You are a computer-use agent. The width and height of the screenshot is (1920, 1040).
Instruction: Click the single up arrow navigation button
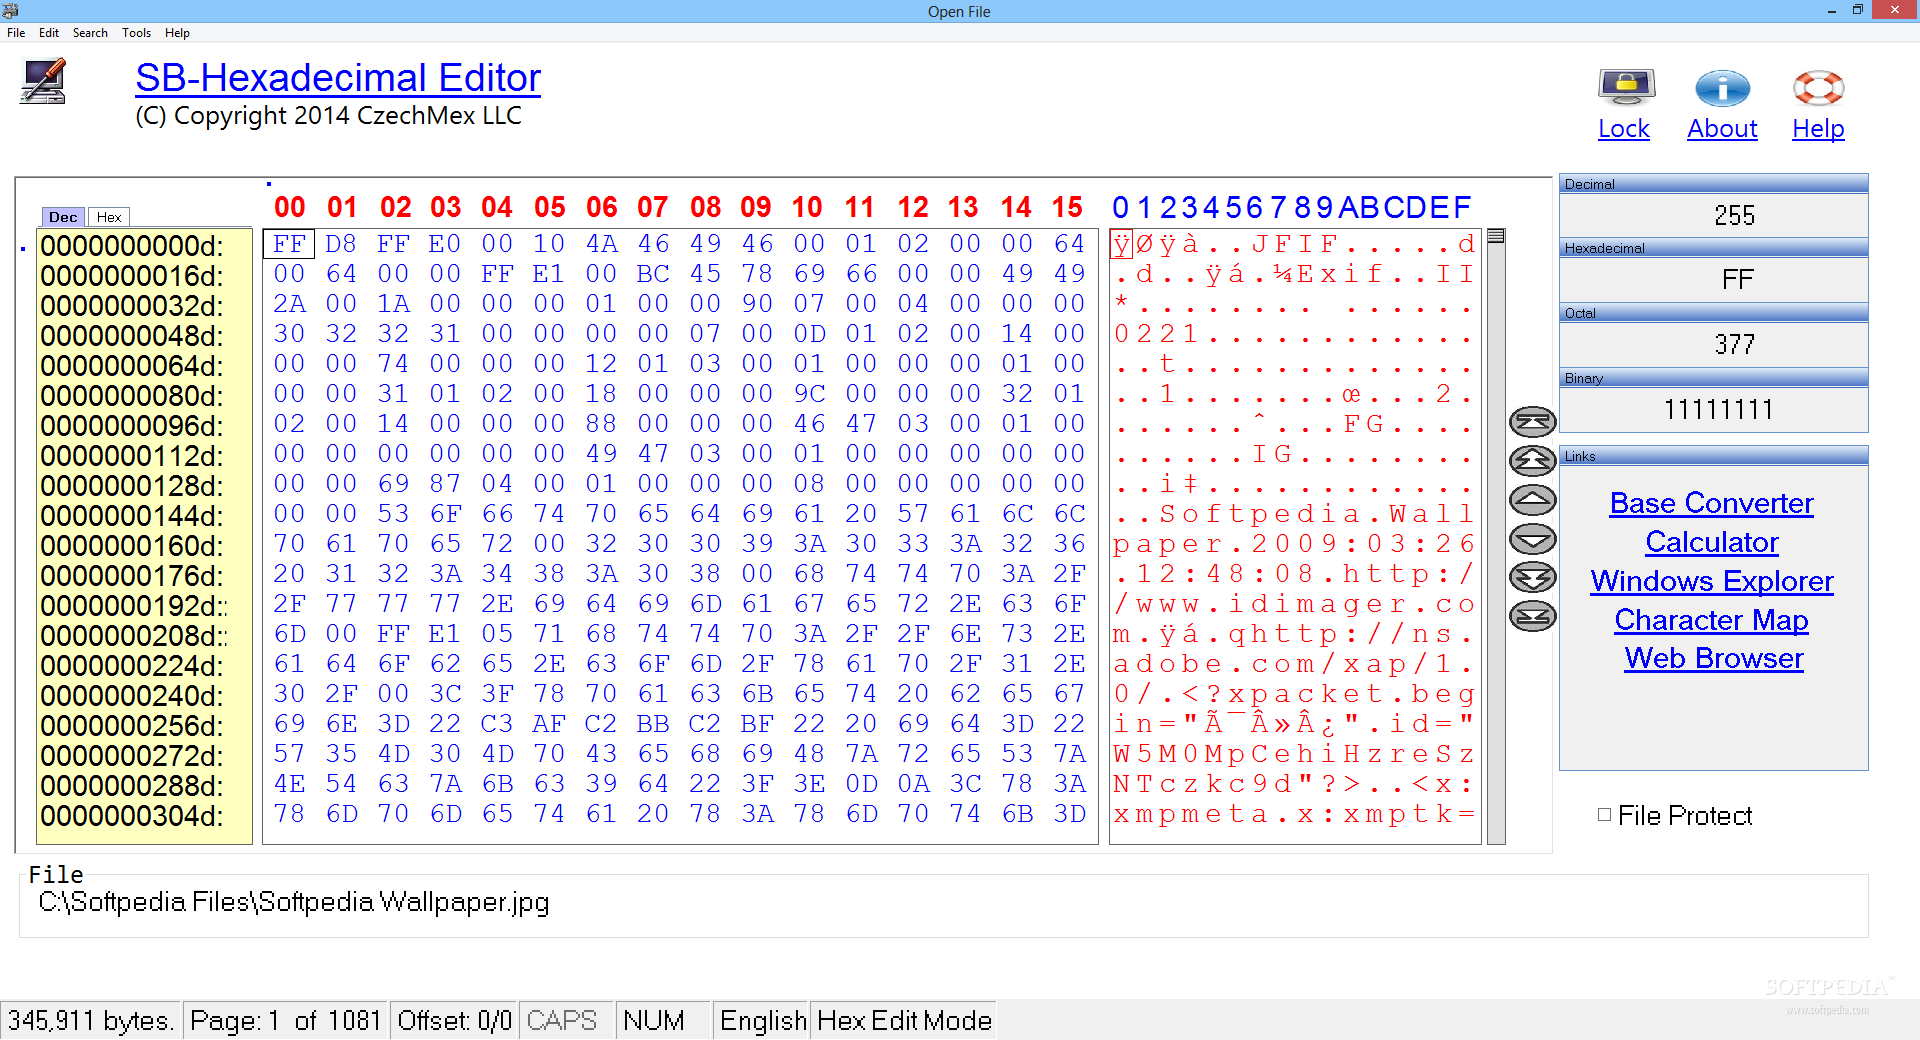[x=1532, y=500]
